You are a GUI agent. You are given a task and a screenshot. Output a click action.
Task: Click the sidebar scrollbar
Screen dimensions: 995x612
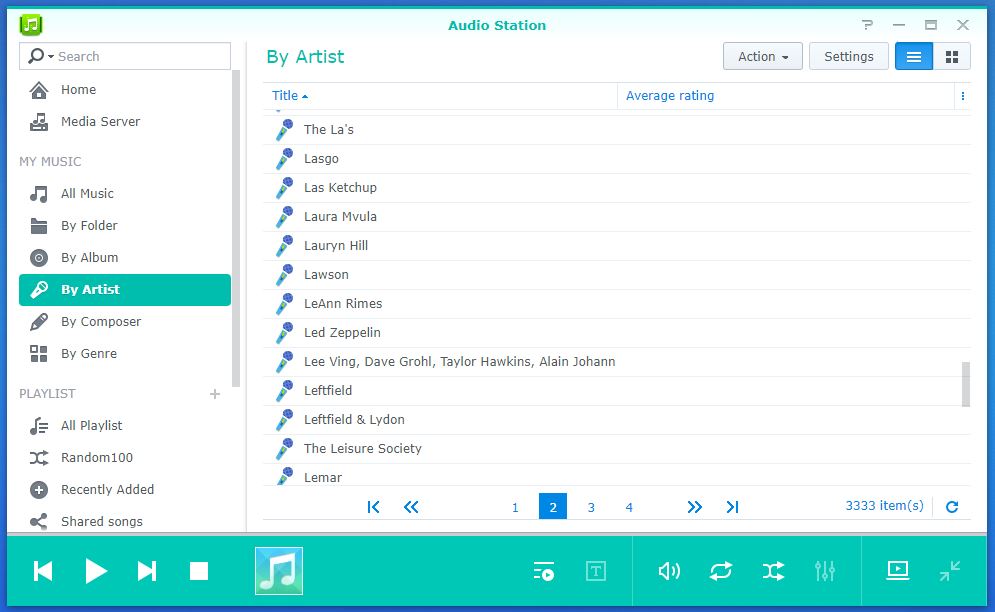236,229
